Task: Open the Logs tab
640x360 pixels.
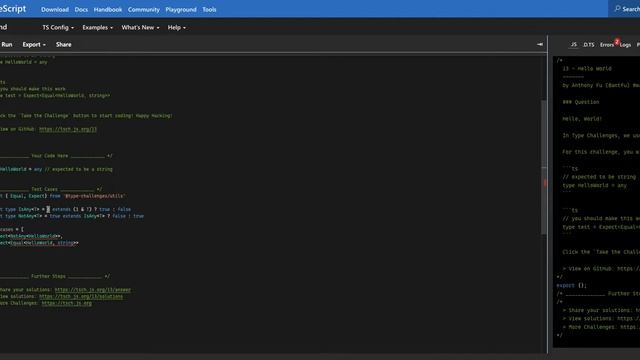Action: [625, 45]
